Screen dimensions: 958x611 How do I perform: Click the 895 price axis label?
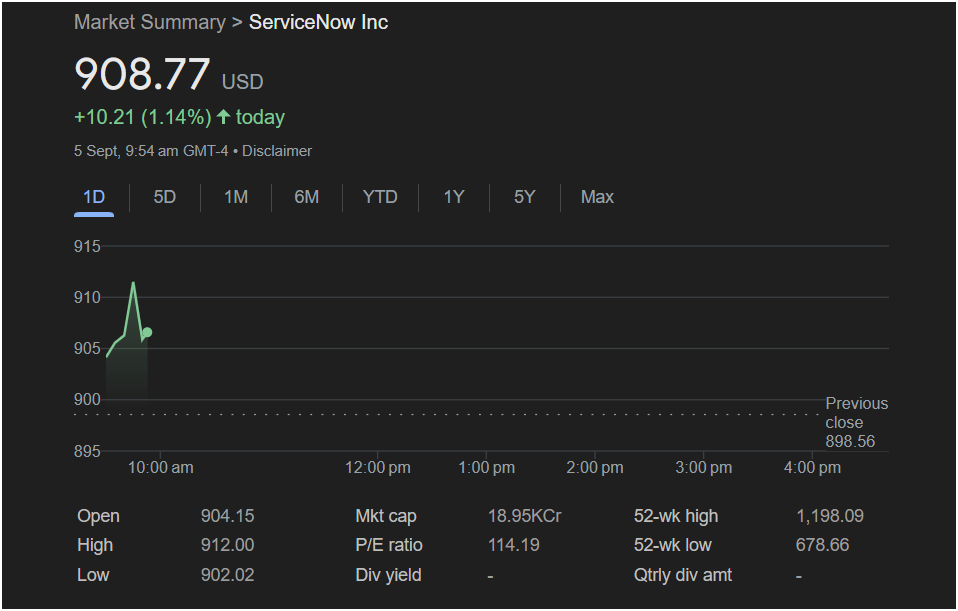[87, 451]
